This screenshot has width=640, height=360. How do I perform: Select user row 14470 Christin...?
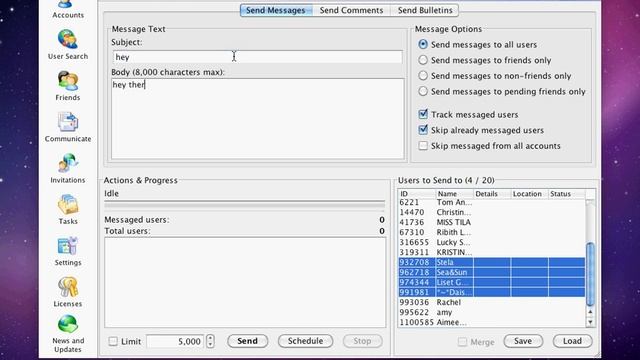click(491, 212)
